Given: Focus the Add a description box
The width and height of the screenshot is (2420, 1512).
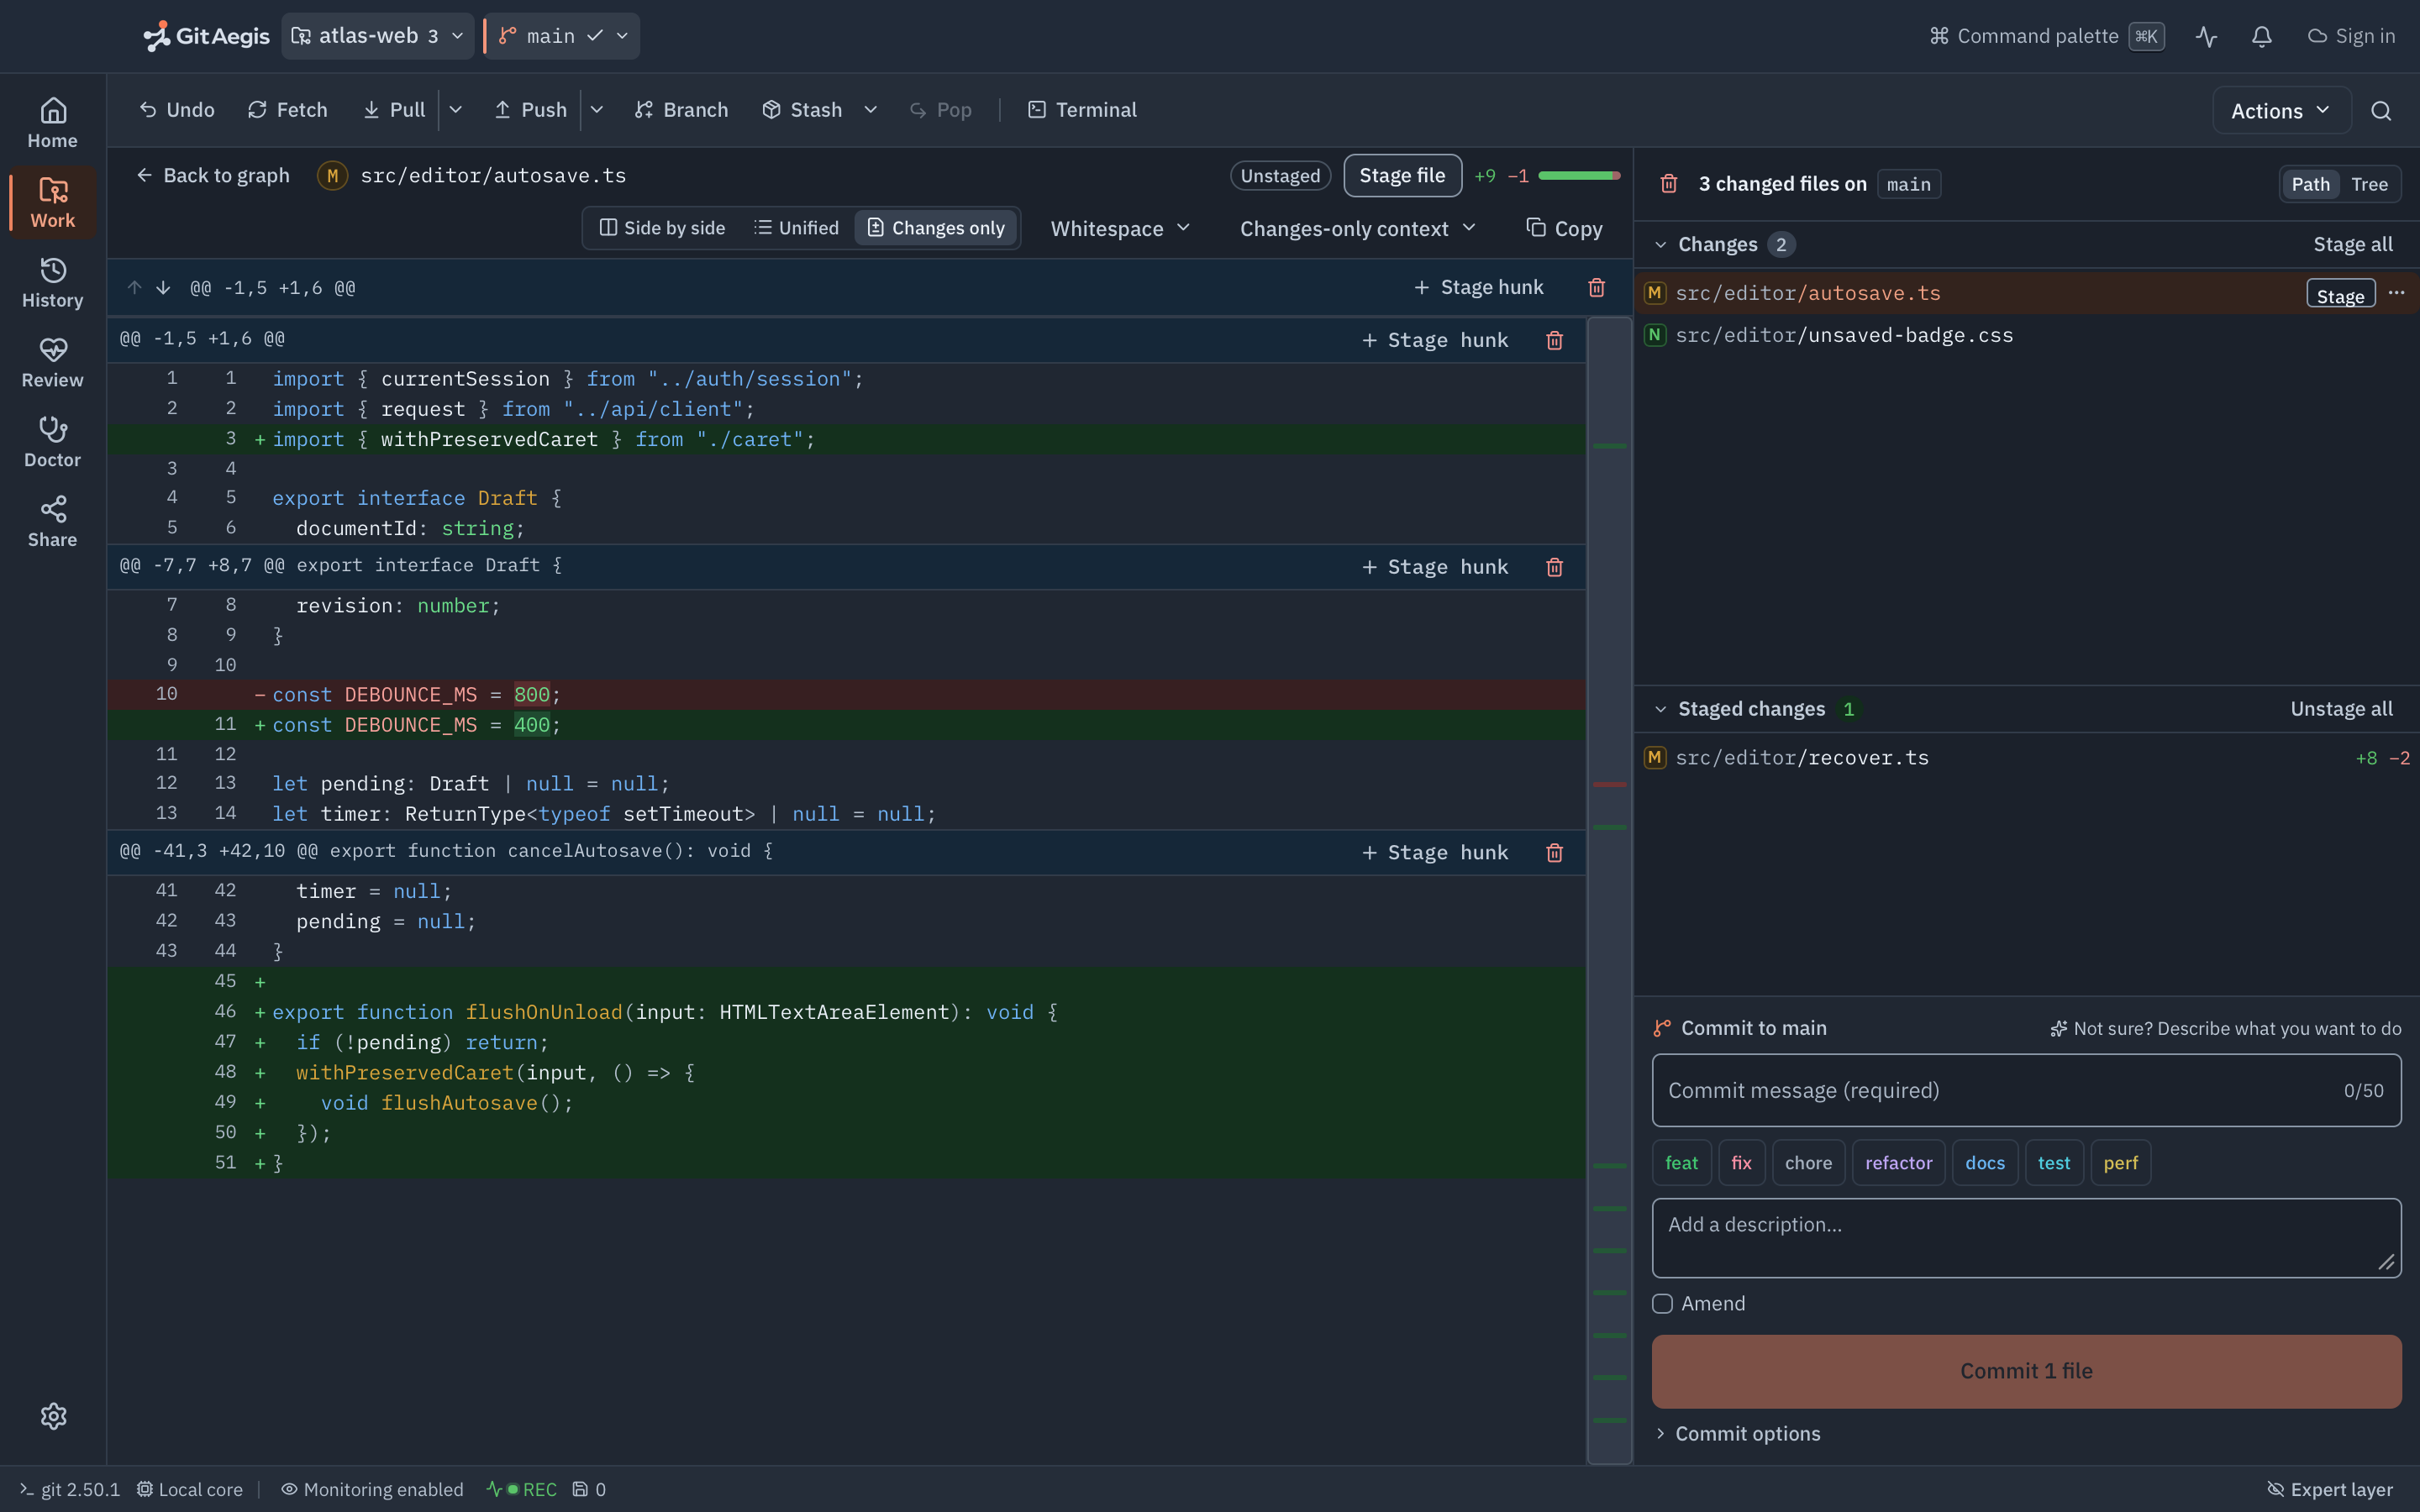Looking at the screenshot, I should [x=2027, y=1238].
